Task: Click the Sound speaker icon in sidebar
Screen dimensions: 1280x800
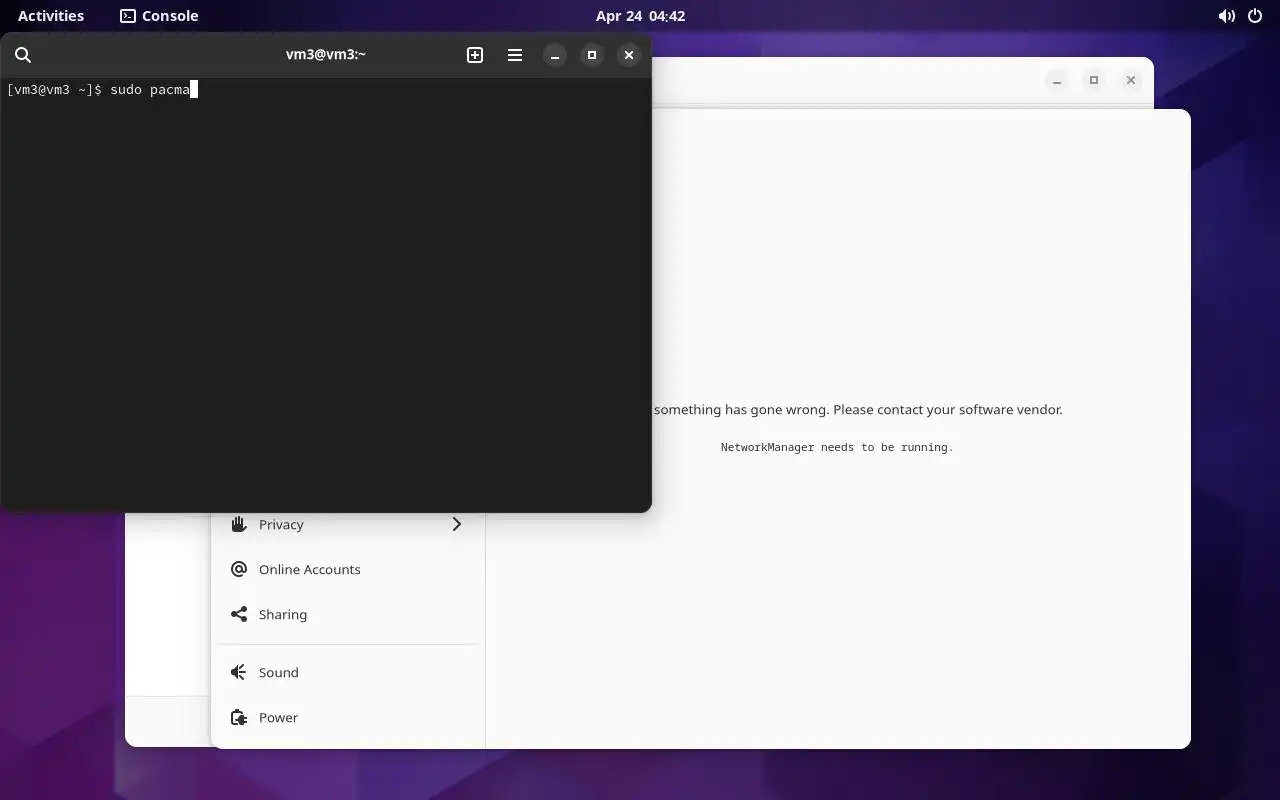Action: point(239,672)
